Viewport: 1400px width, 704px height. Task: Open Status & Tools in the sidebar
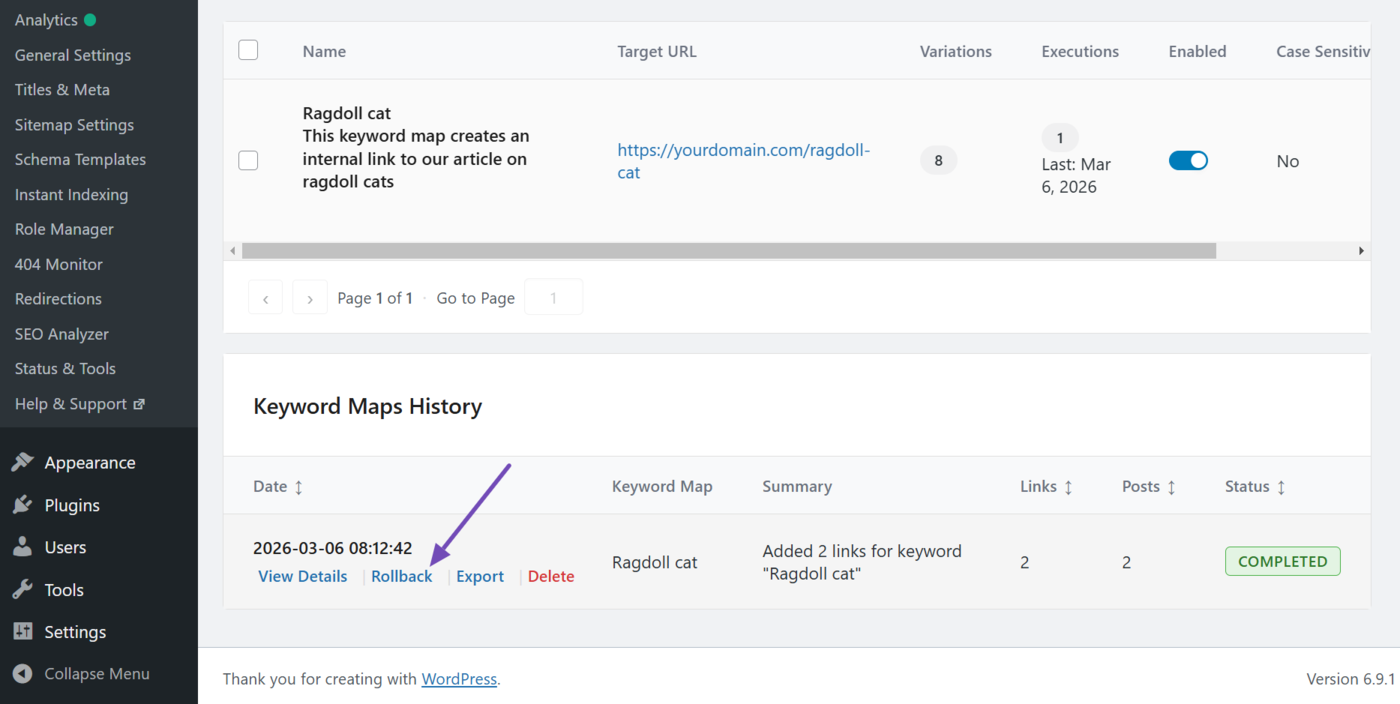tap(65, 368)
